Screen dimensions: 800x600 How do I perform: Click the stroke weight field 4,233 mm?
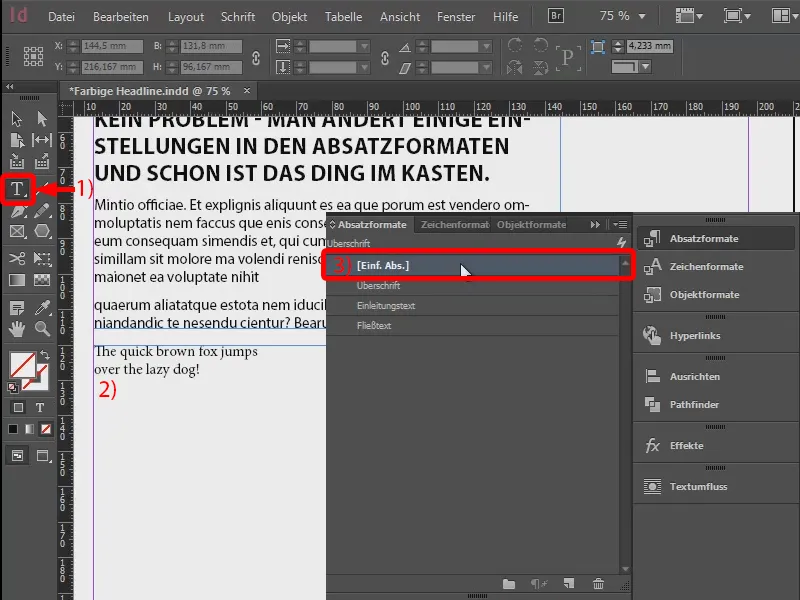tap(649, 46)
